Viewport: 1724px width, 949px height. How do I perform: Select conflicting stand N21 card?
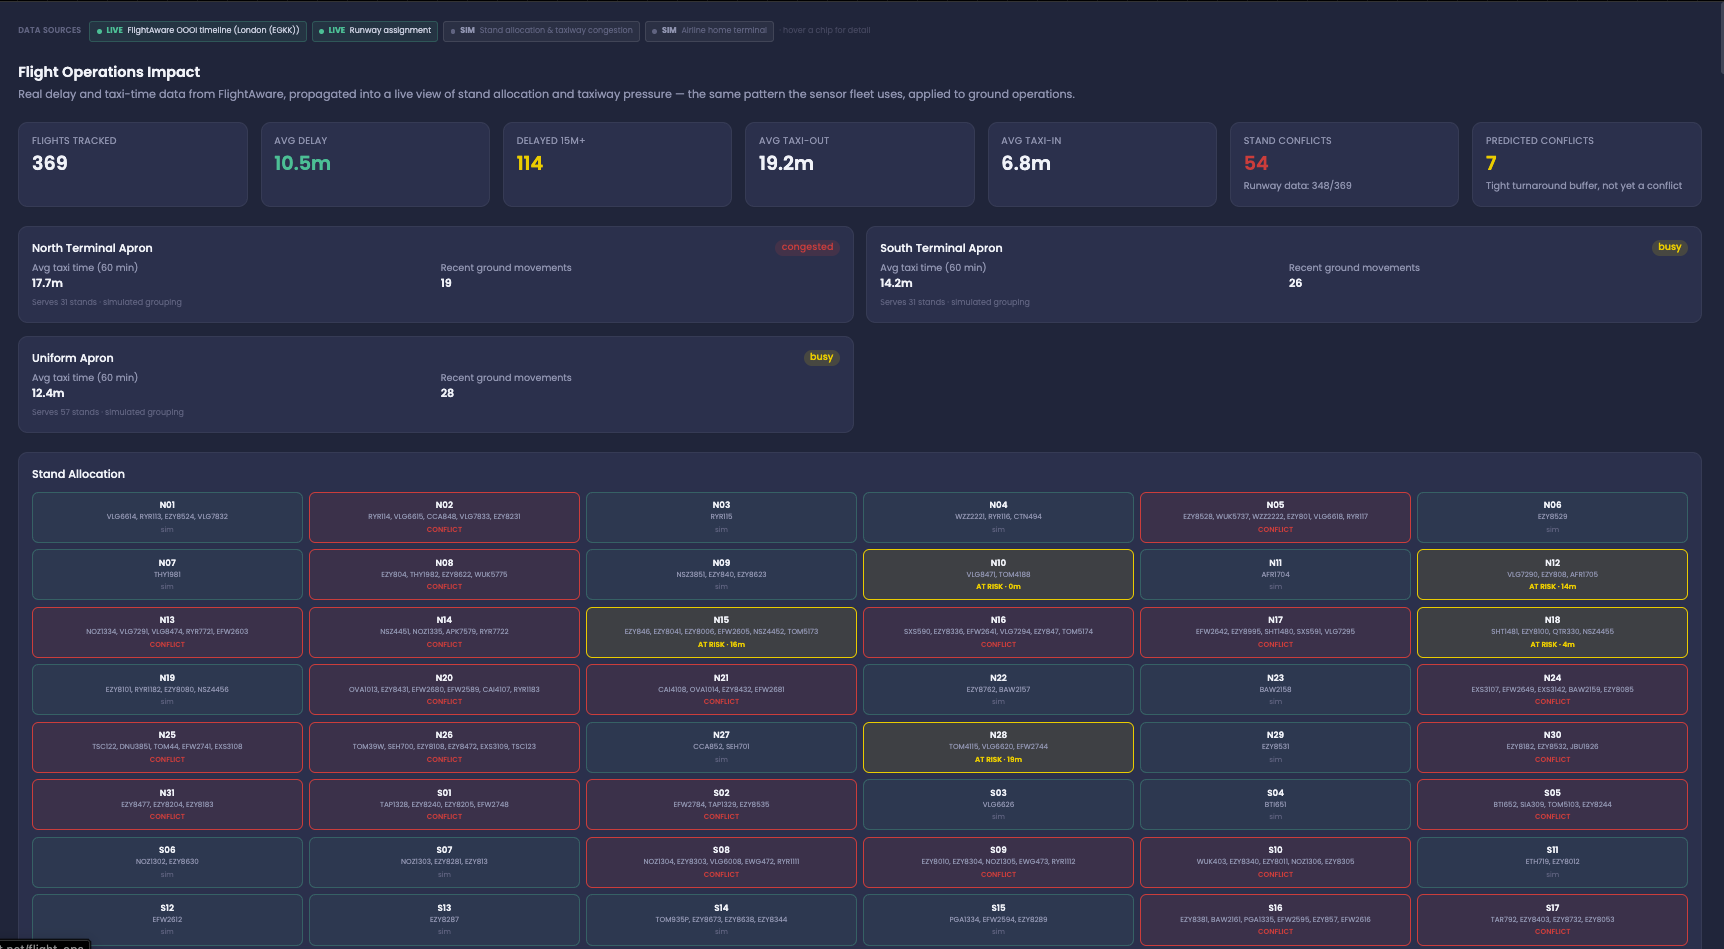(x=721, y=690)
